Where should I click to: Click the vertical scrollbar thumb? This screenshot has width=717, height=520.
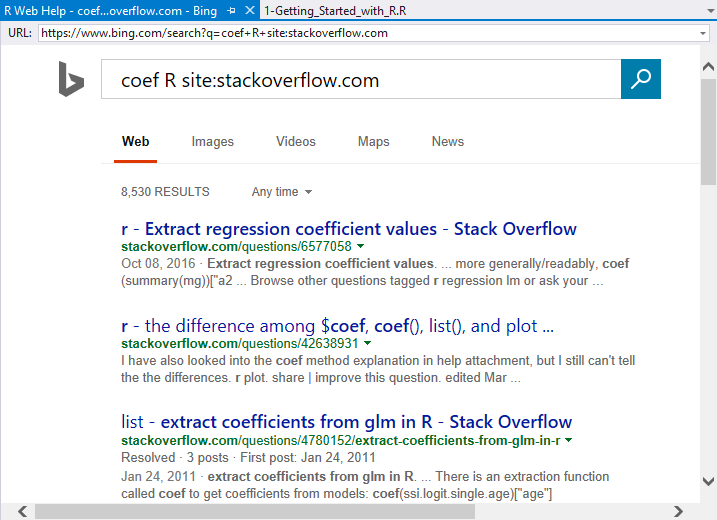(x=708, y=132)
